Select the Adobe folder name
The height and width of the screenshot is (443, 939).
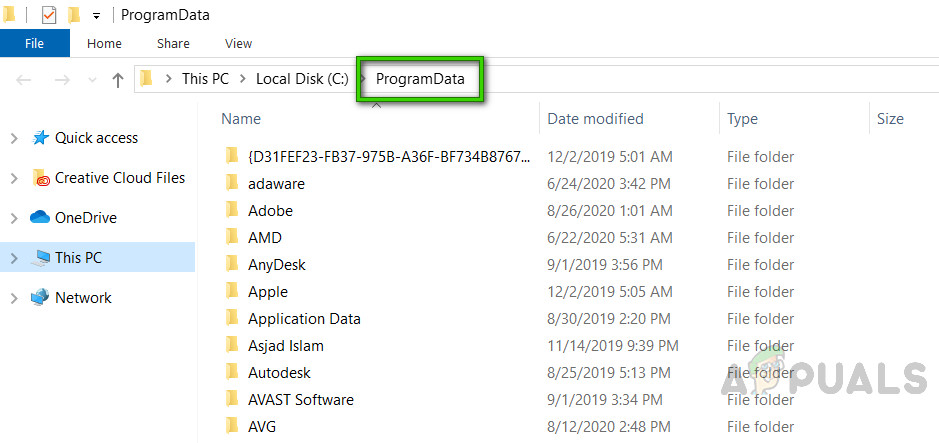pyautogui.click(x=270, y=211)
